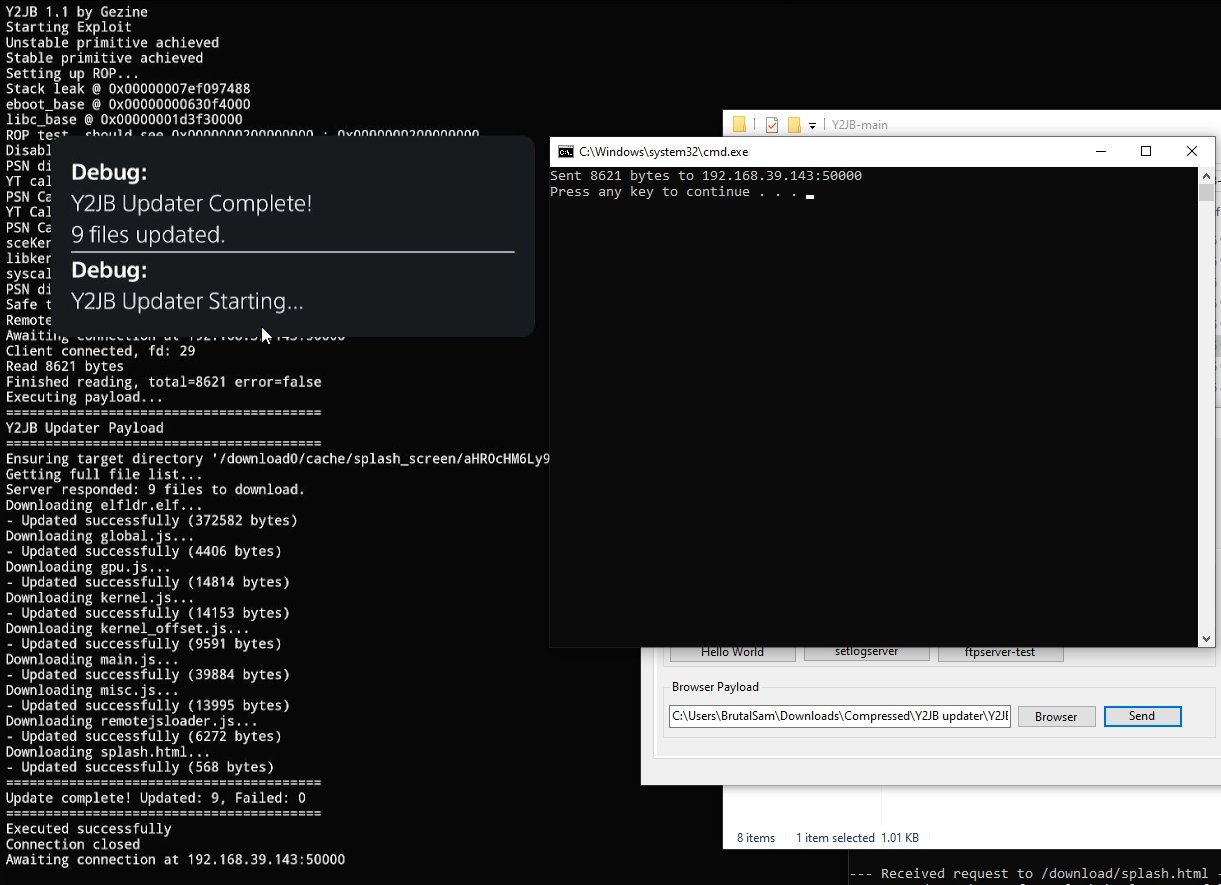This screenshot has width=1221, height=885.
Task: Close the cmd.exe window
Action: [1191, 152]
